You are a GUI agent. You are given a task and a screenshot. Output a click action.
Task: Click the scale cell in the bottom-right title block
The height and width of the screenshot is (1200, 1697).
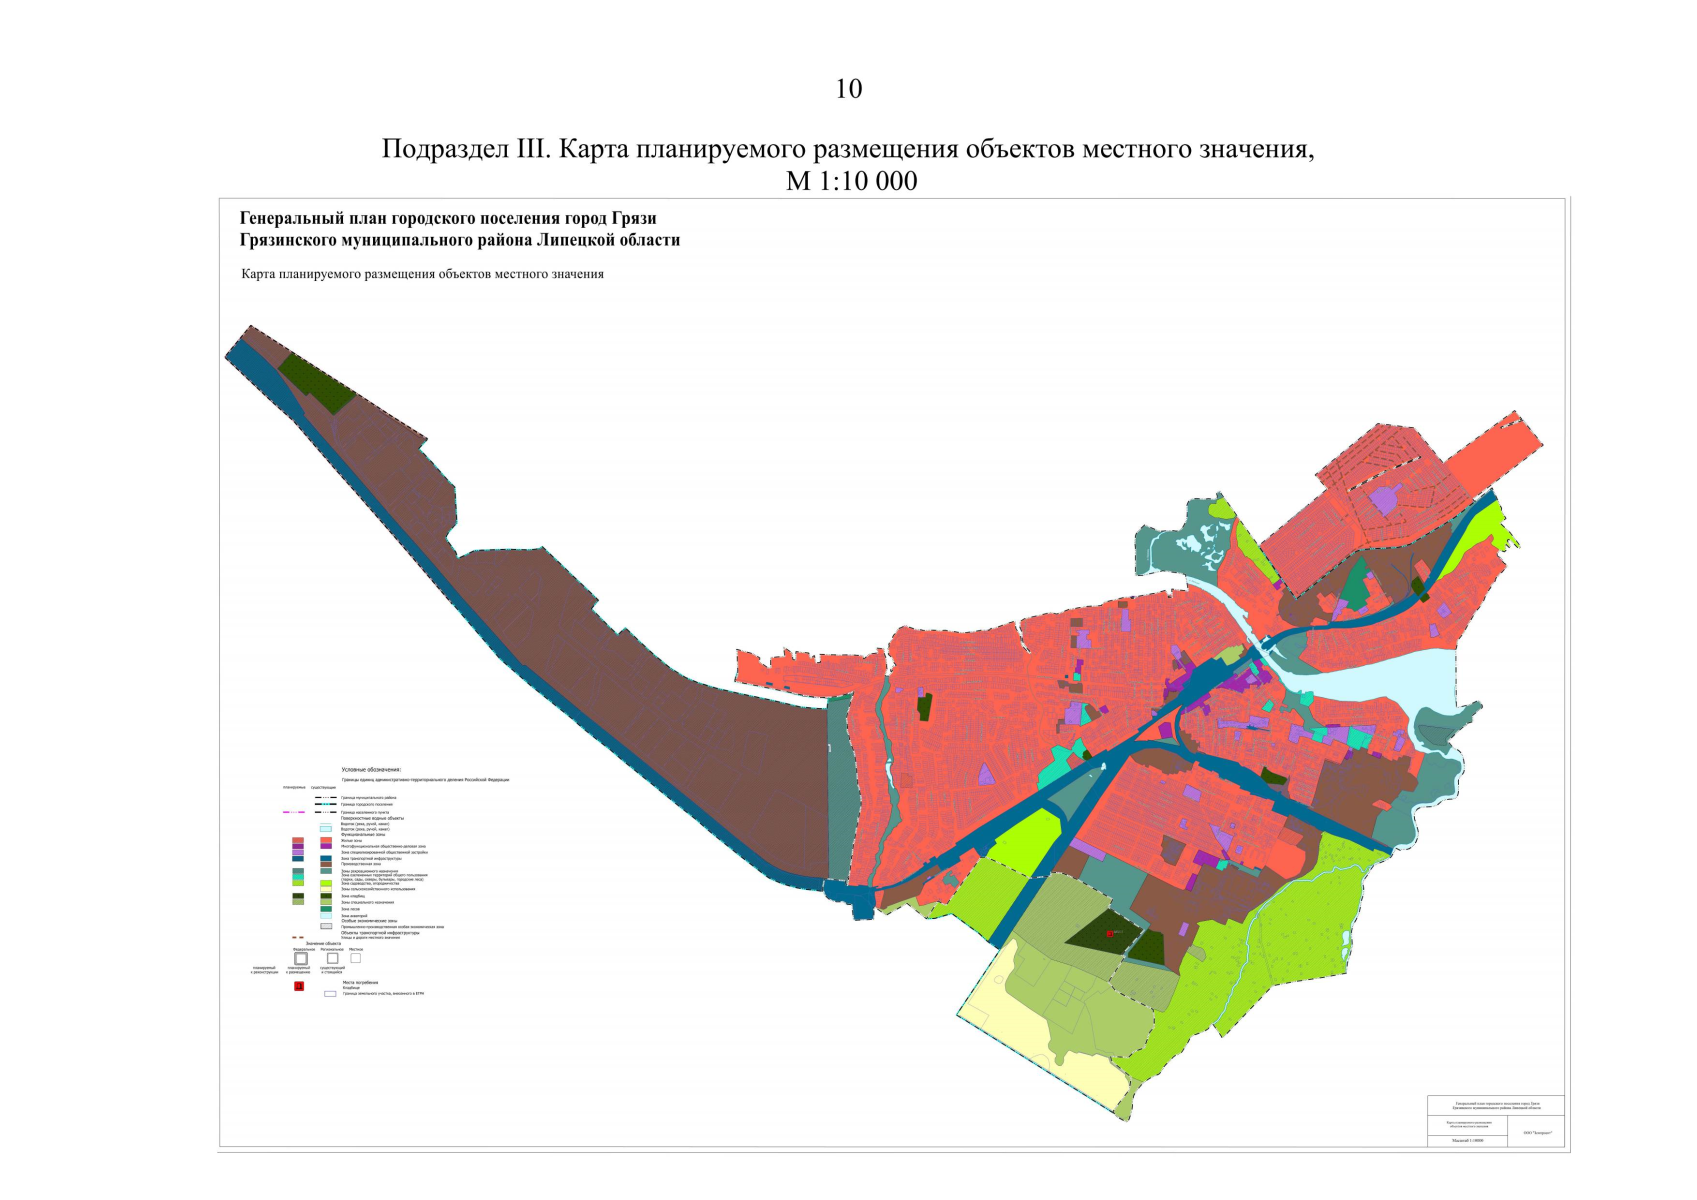(x=1467, y=1141)
